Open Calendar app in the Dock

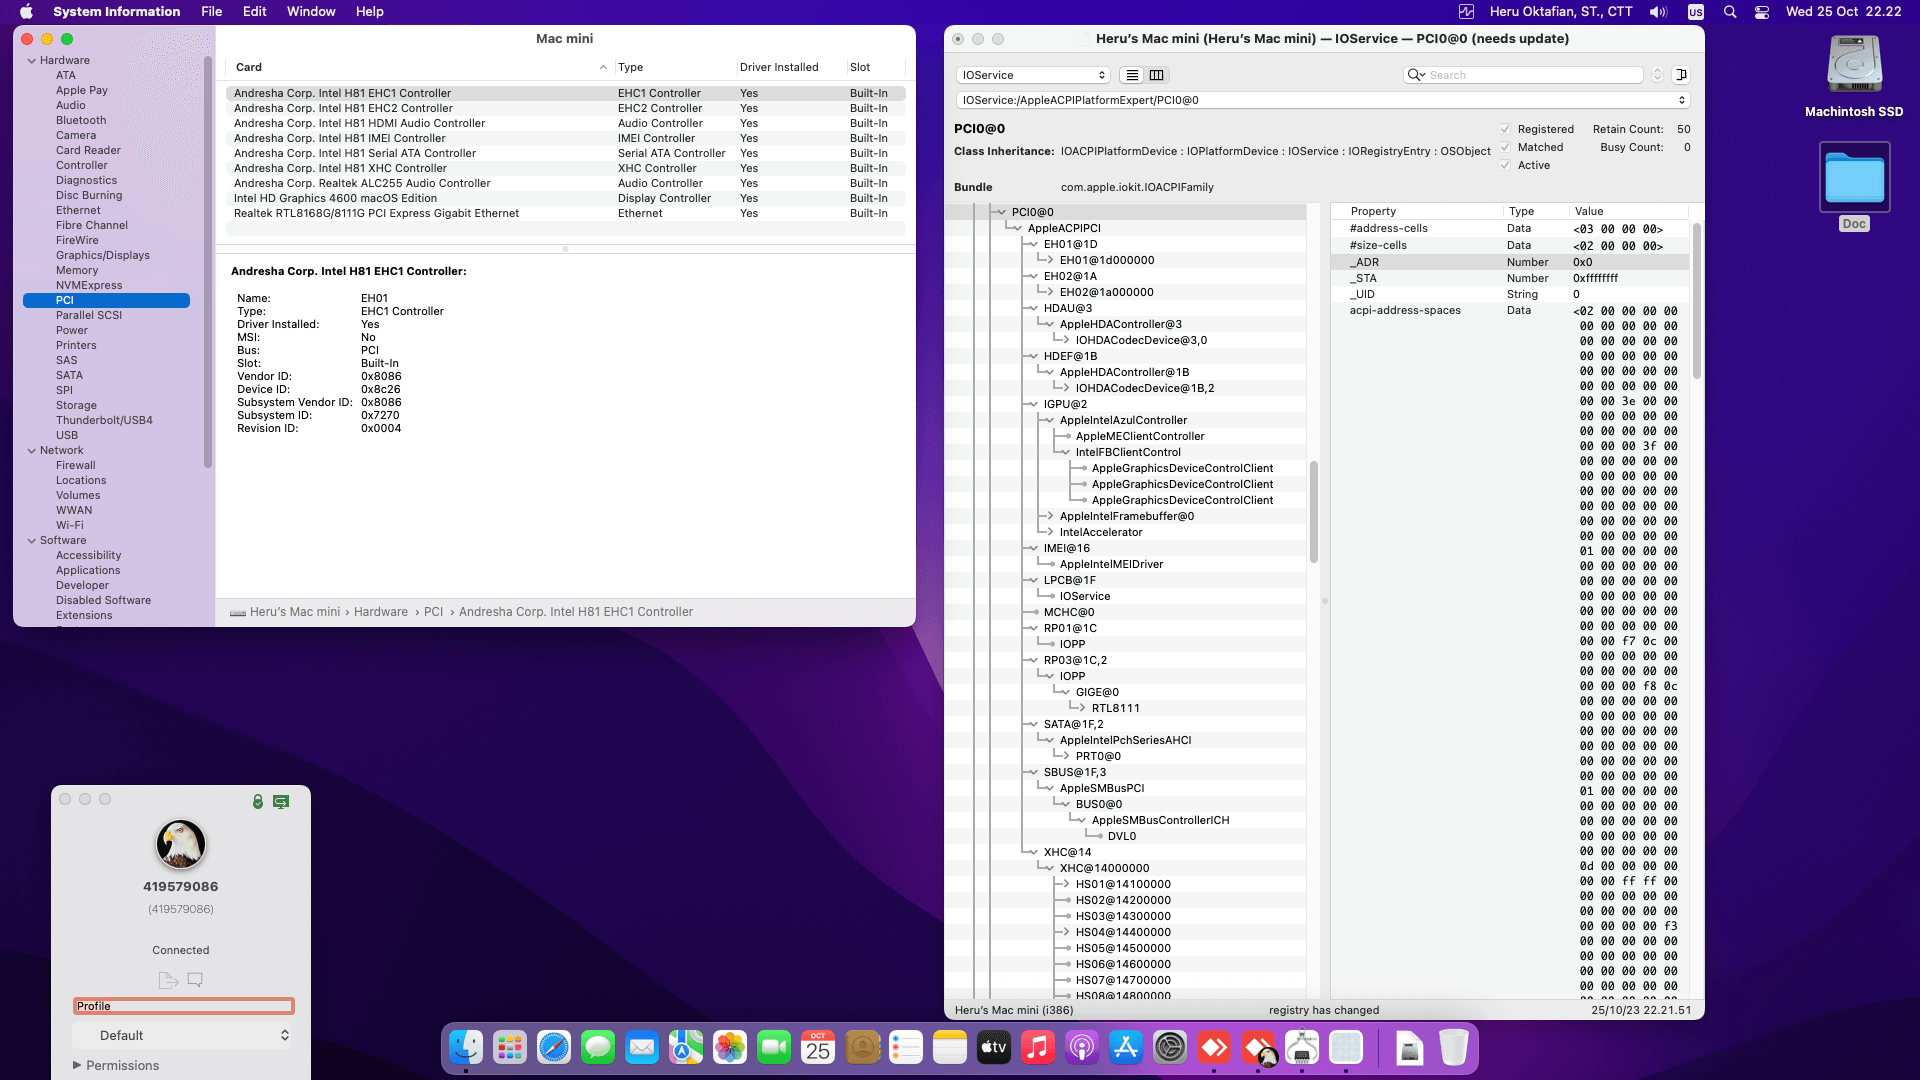pos(818,1047)
